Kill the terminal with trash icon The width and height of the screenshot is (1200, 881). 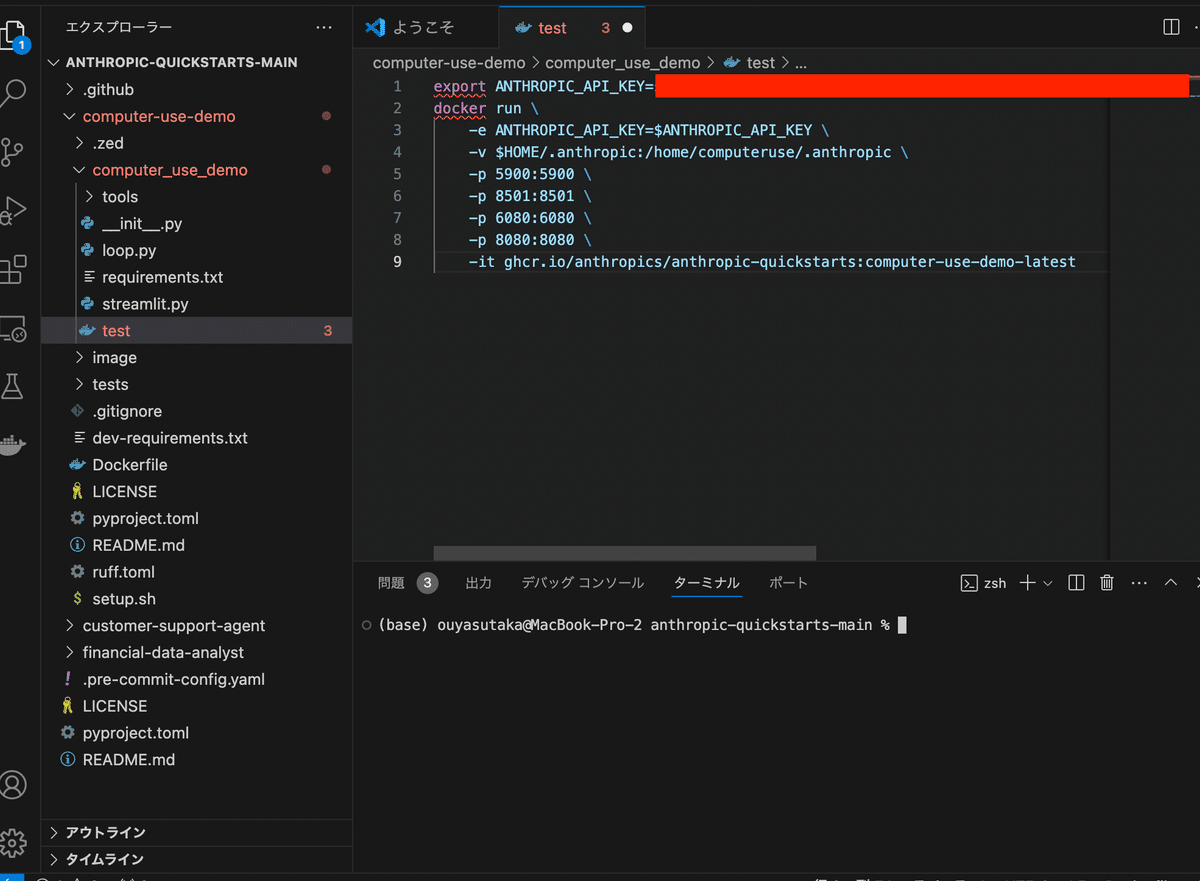click(1107, 583)
